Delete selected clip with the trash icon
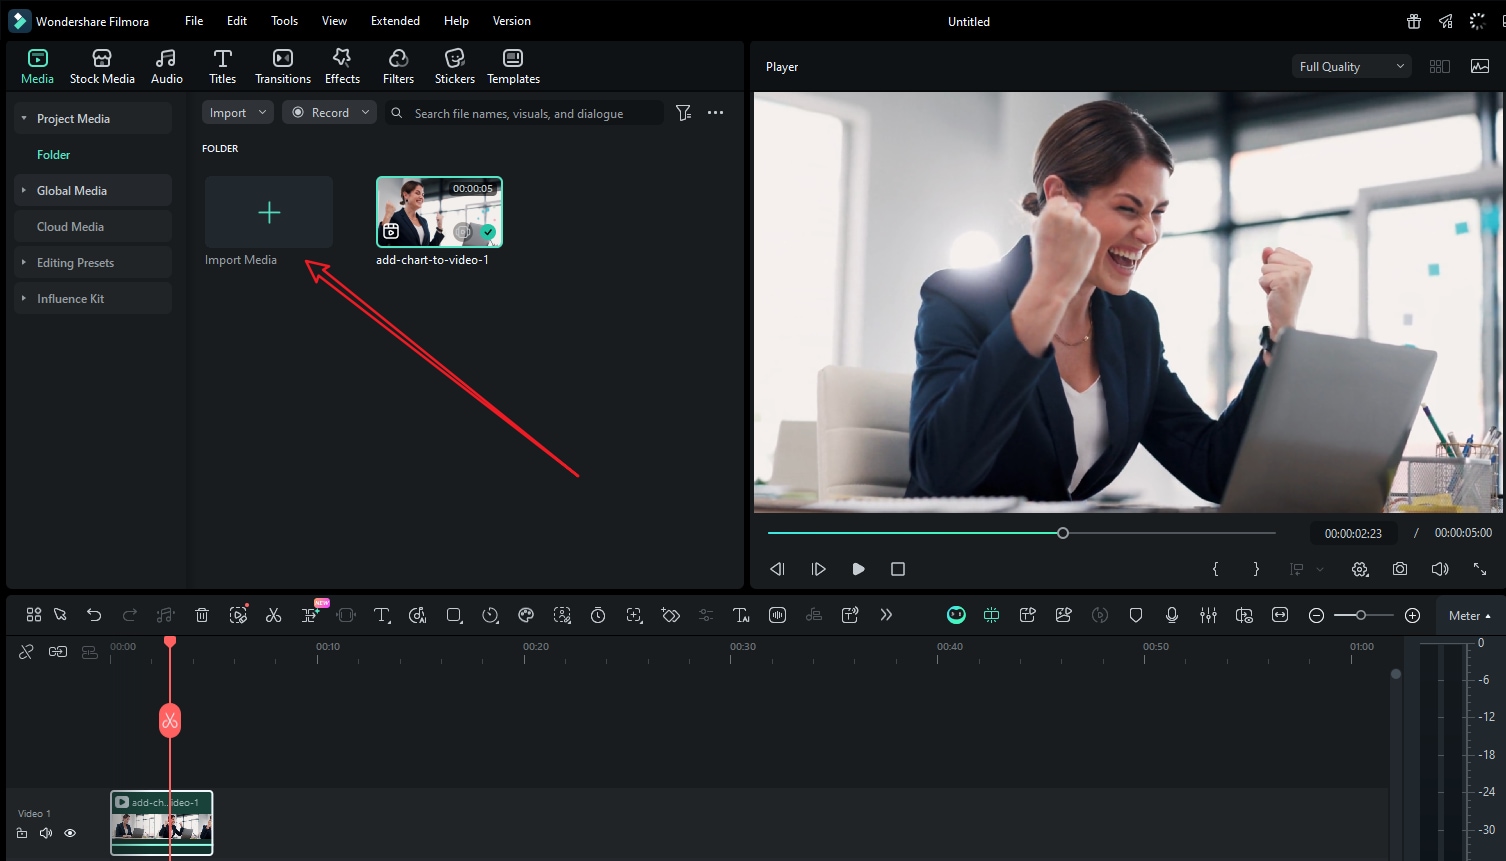The height and width of the screenshot is (861, 1506). tap(202, 615)
